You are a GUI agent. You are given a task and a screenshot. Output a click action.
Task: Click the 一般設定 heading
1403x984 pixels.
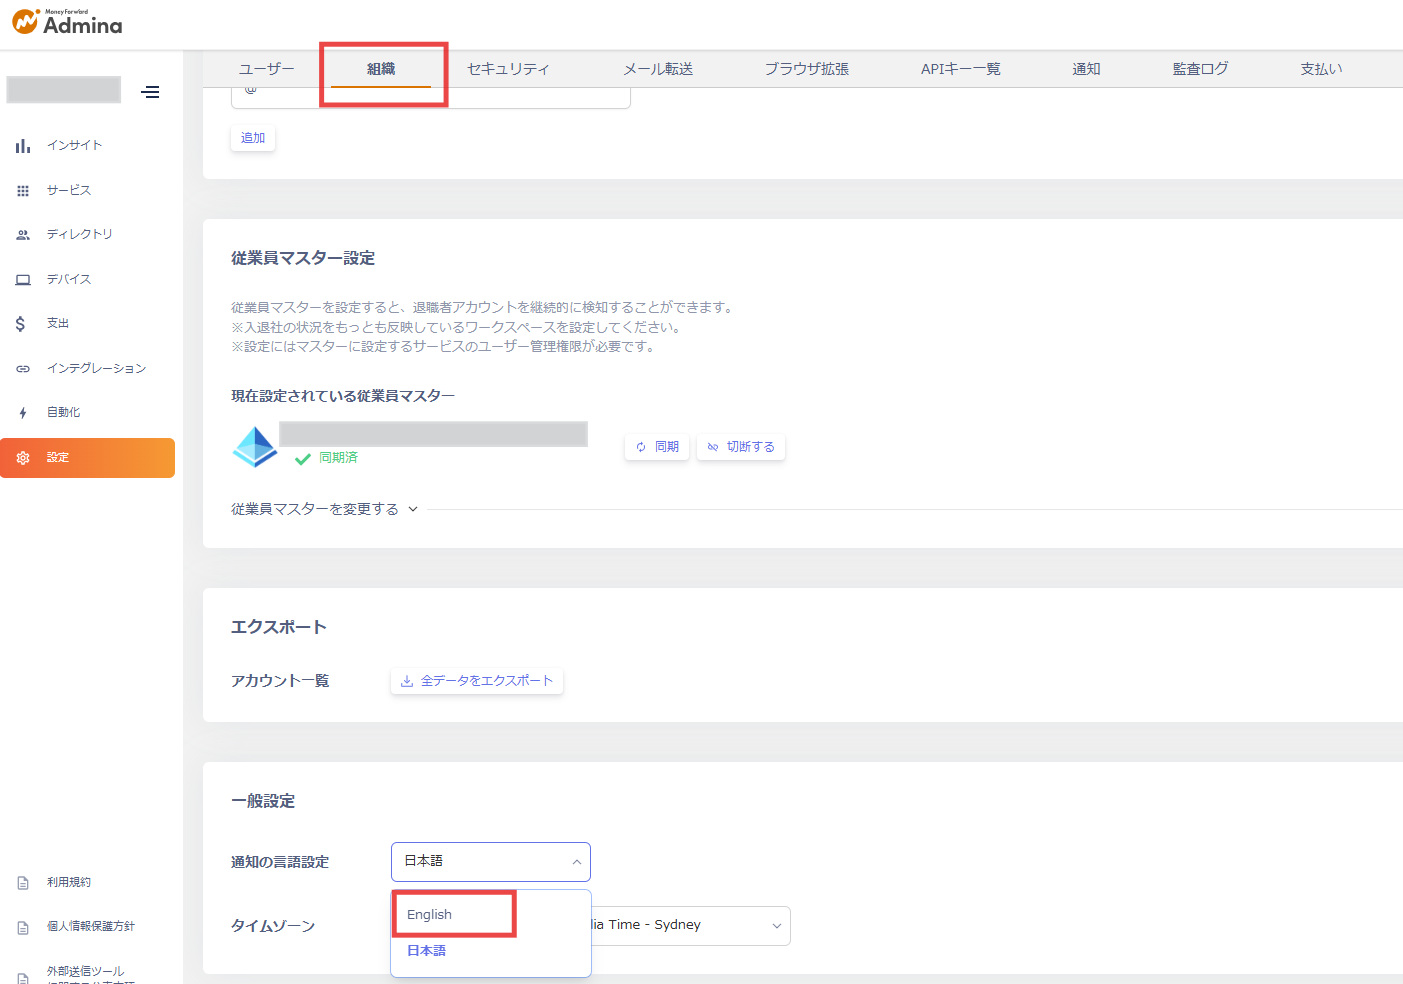pyautogui.click(x=263, y=801)
